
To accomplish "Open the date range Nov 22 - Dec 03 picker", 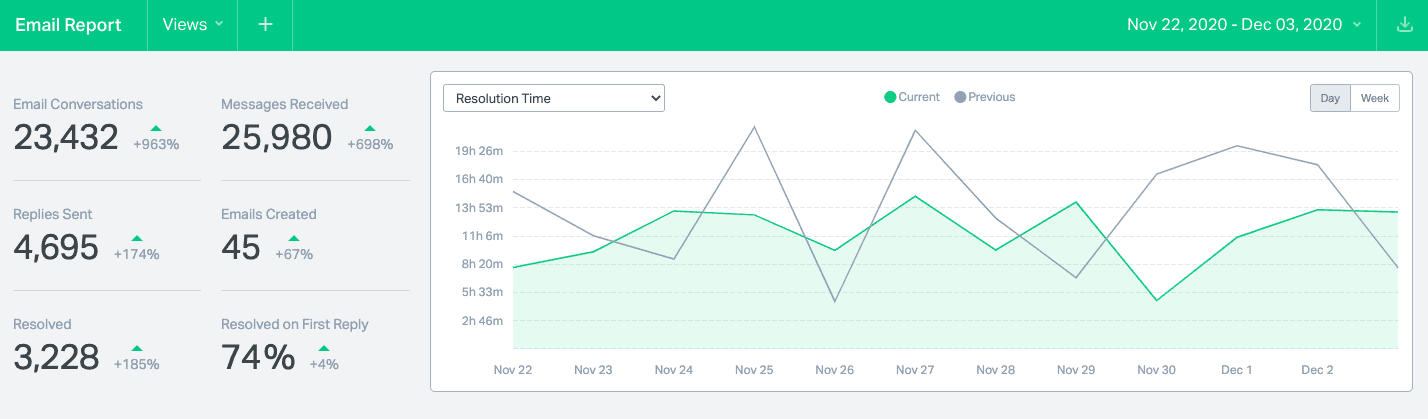I will 1244,25.
